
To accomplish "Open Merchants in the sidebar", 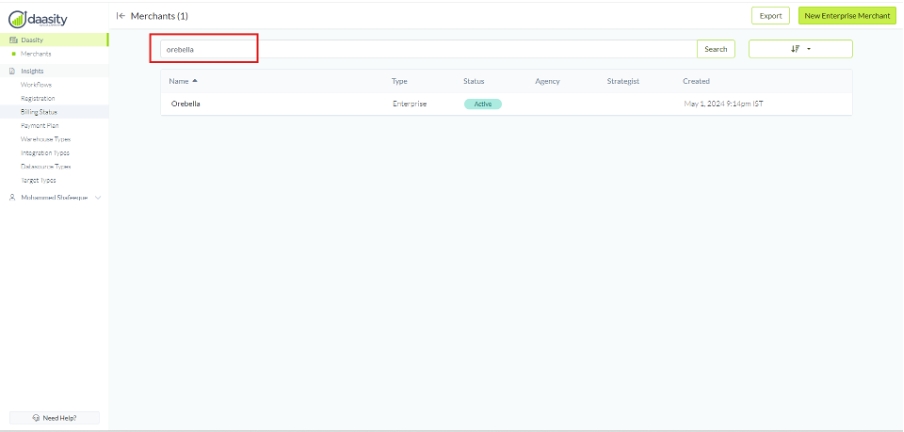I will point(36,53).
